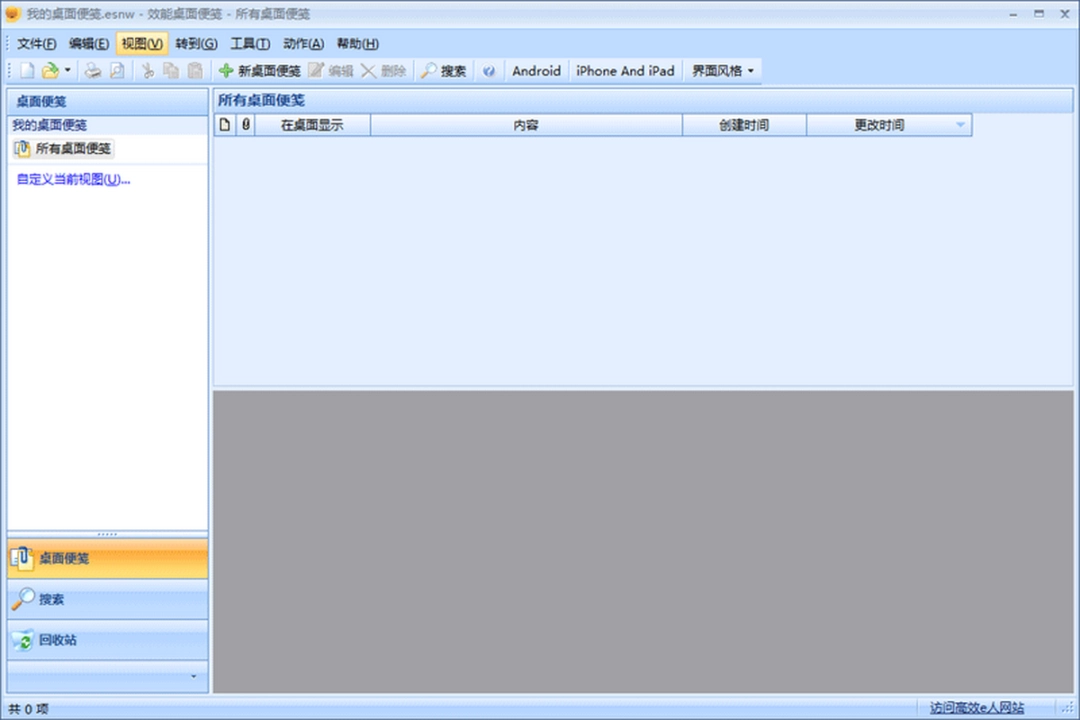Toggle sorting by the 在桌面显示 column header
This screenshot has width=1080, height=720.
click(x=312, y=124)
